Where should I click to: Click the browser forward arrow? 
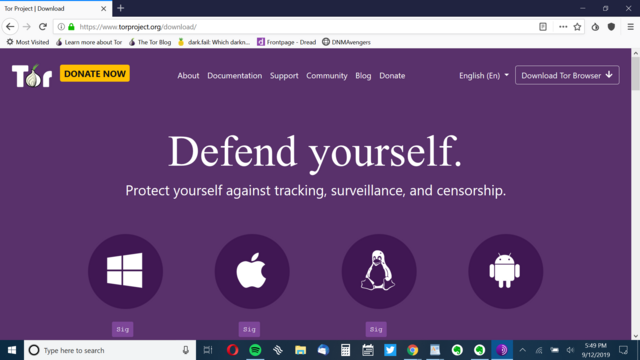[x=27, y=27]
